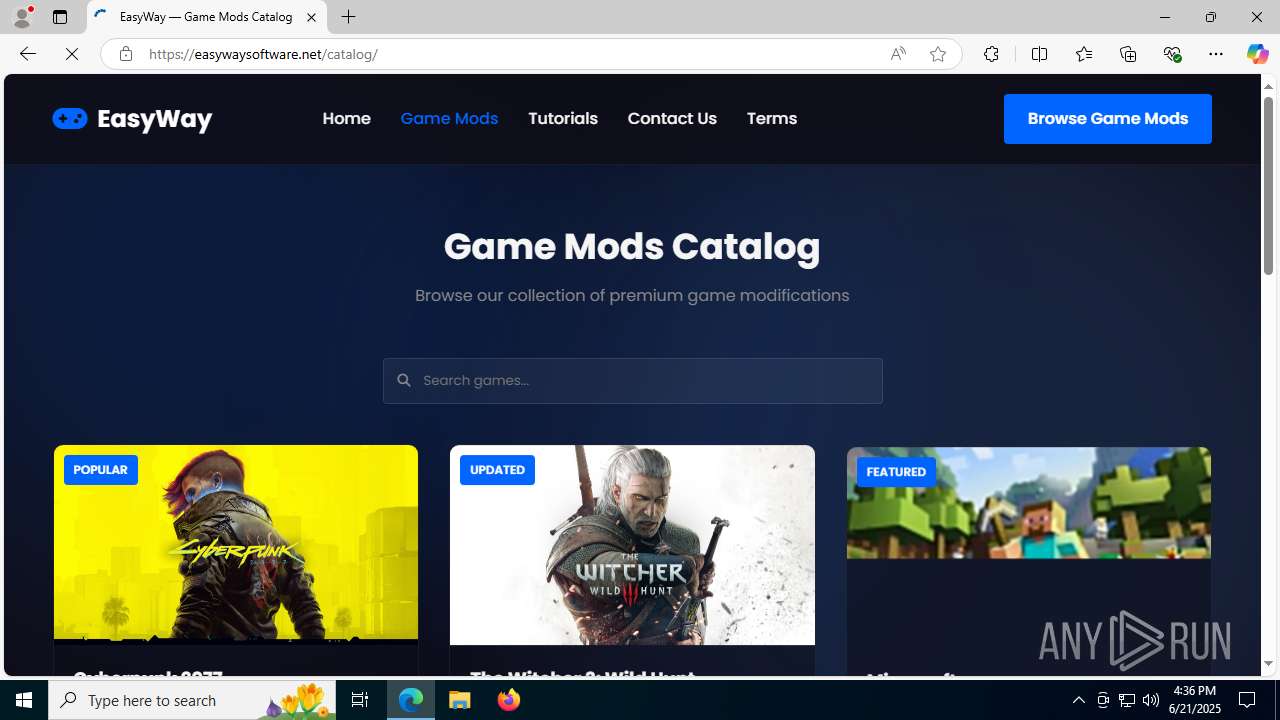Image resolution: width=1280 pixels, height=720 pixels.
Task: Open File Explorer from the taskbar
Action: pos(460,700)
